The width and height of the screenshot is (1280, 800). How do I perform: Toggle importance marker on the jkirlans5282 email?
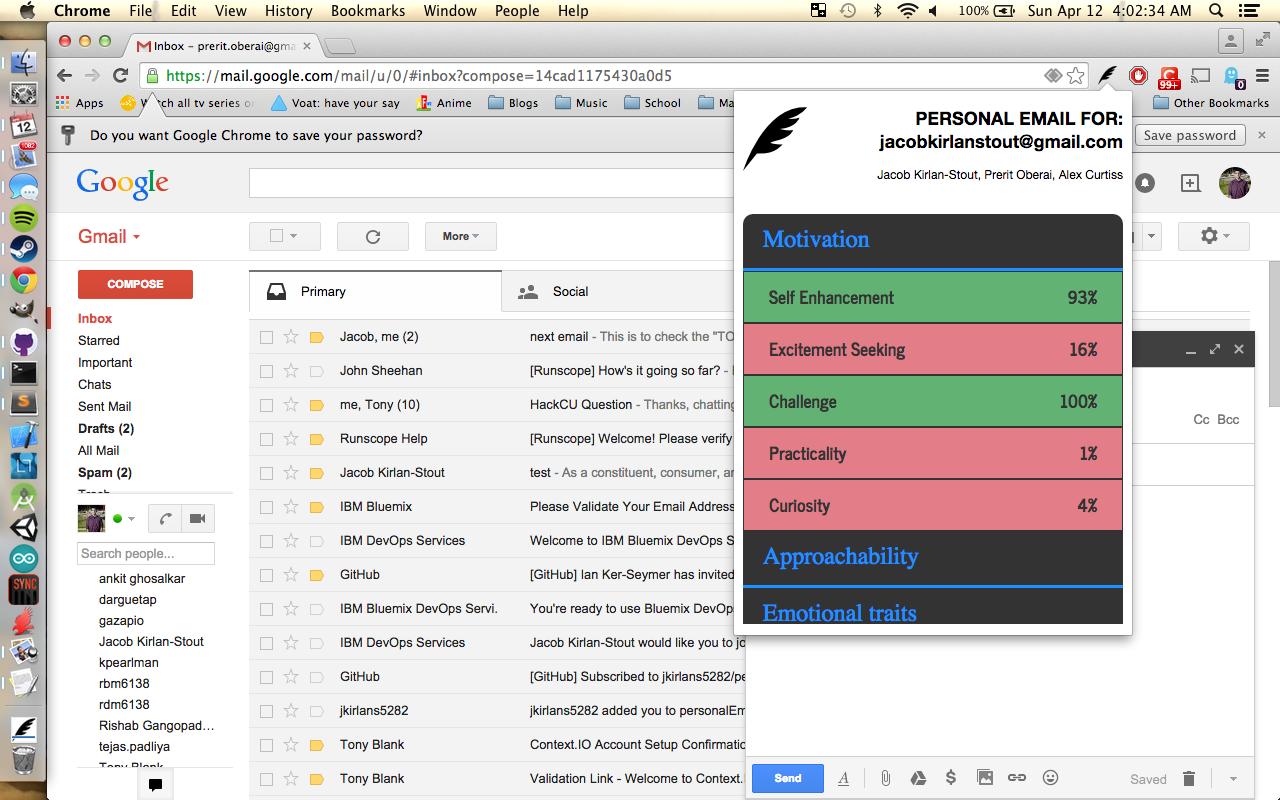click(x=316, y=711)
